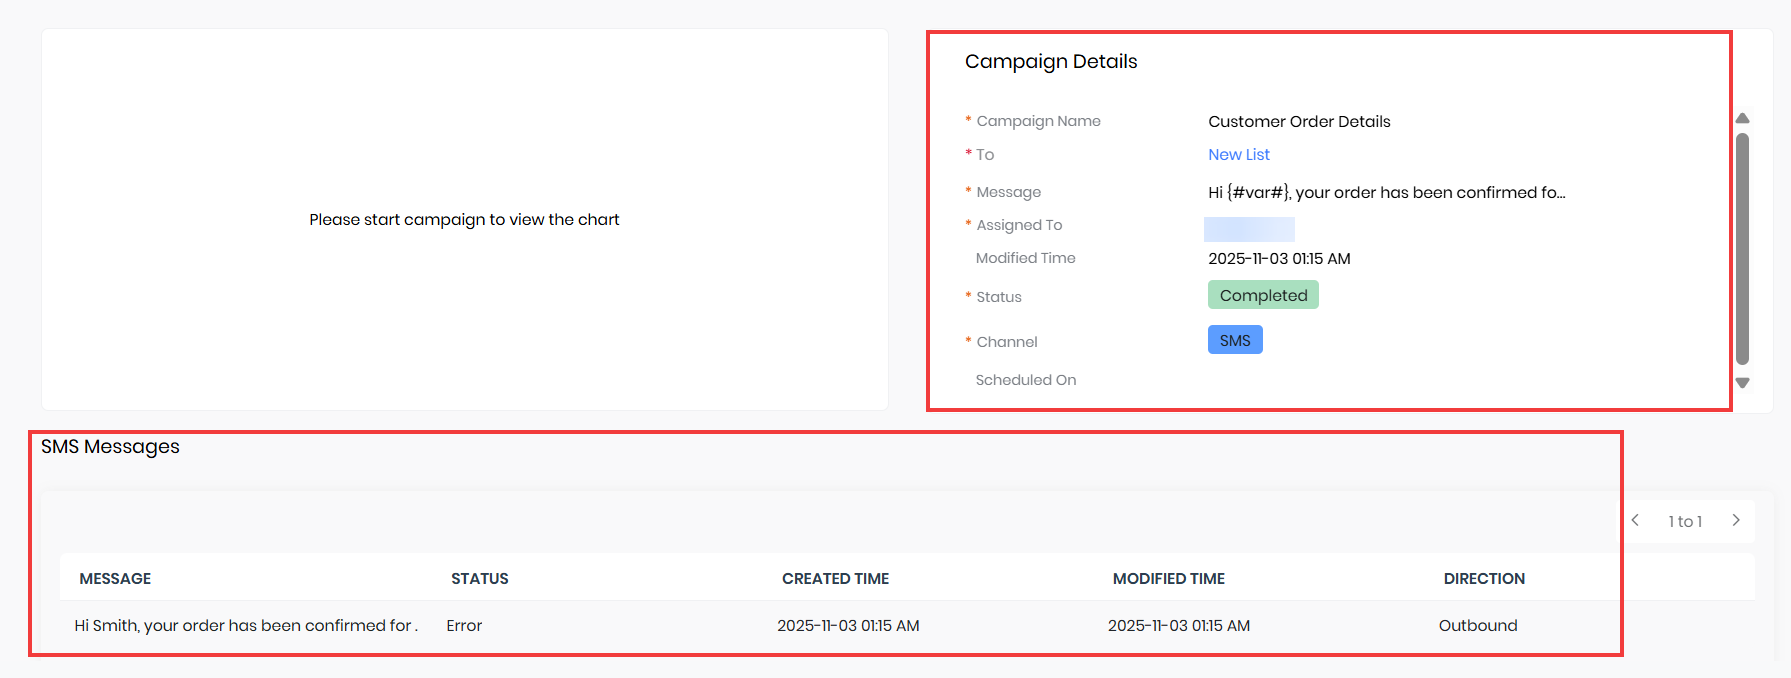Sort by the MESSAGE column header

(x=115, y=579)
